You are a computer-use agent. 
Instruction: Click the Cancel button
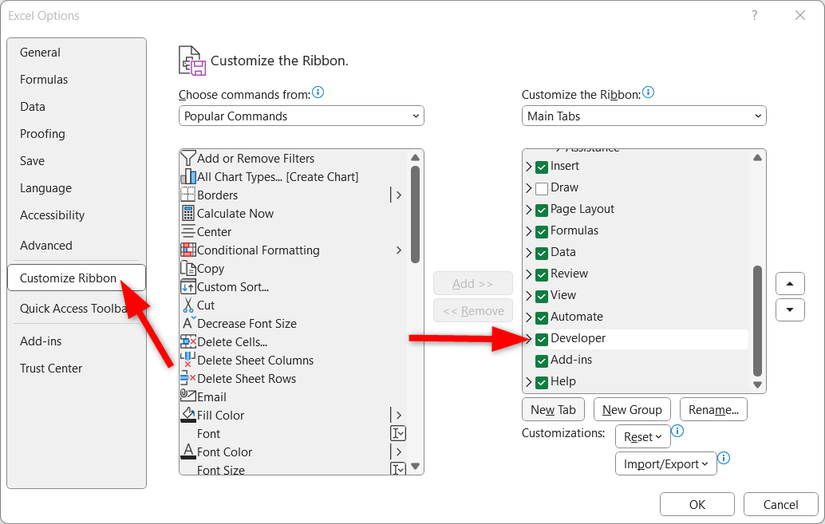(781, 505)
